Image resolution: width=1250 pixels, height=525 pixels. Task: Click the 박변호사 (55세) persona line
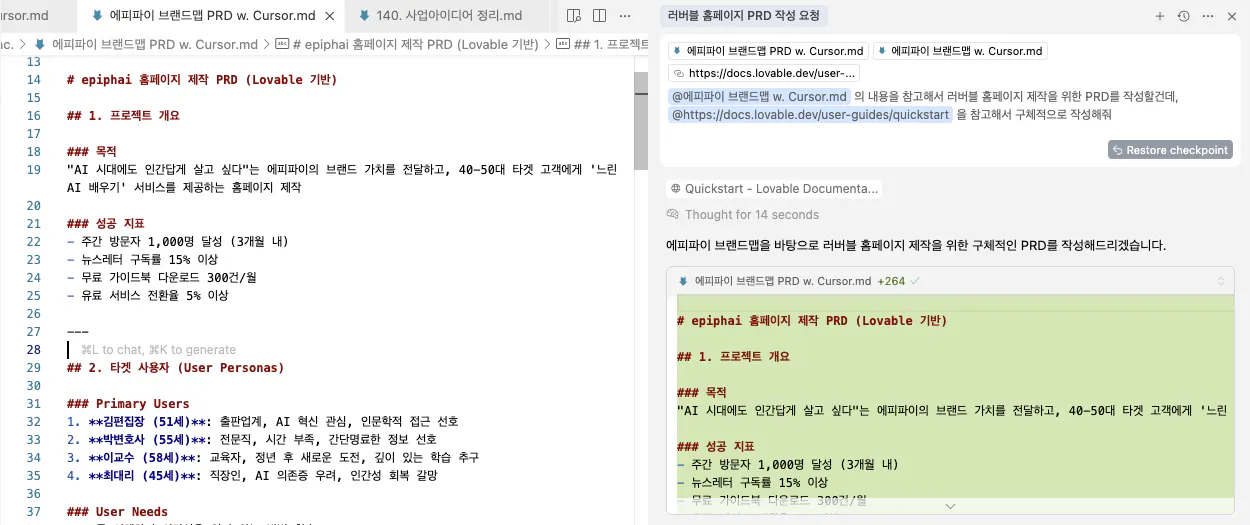click(x=251, y=440)
